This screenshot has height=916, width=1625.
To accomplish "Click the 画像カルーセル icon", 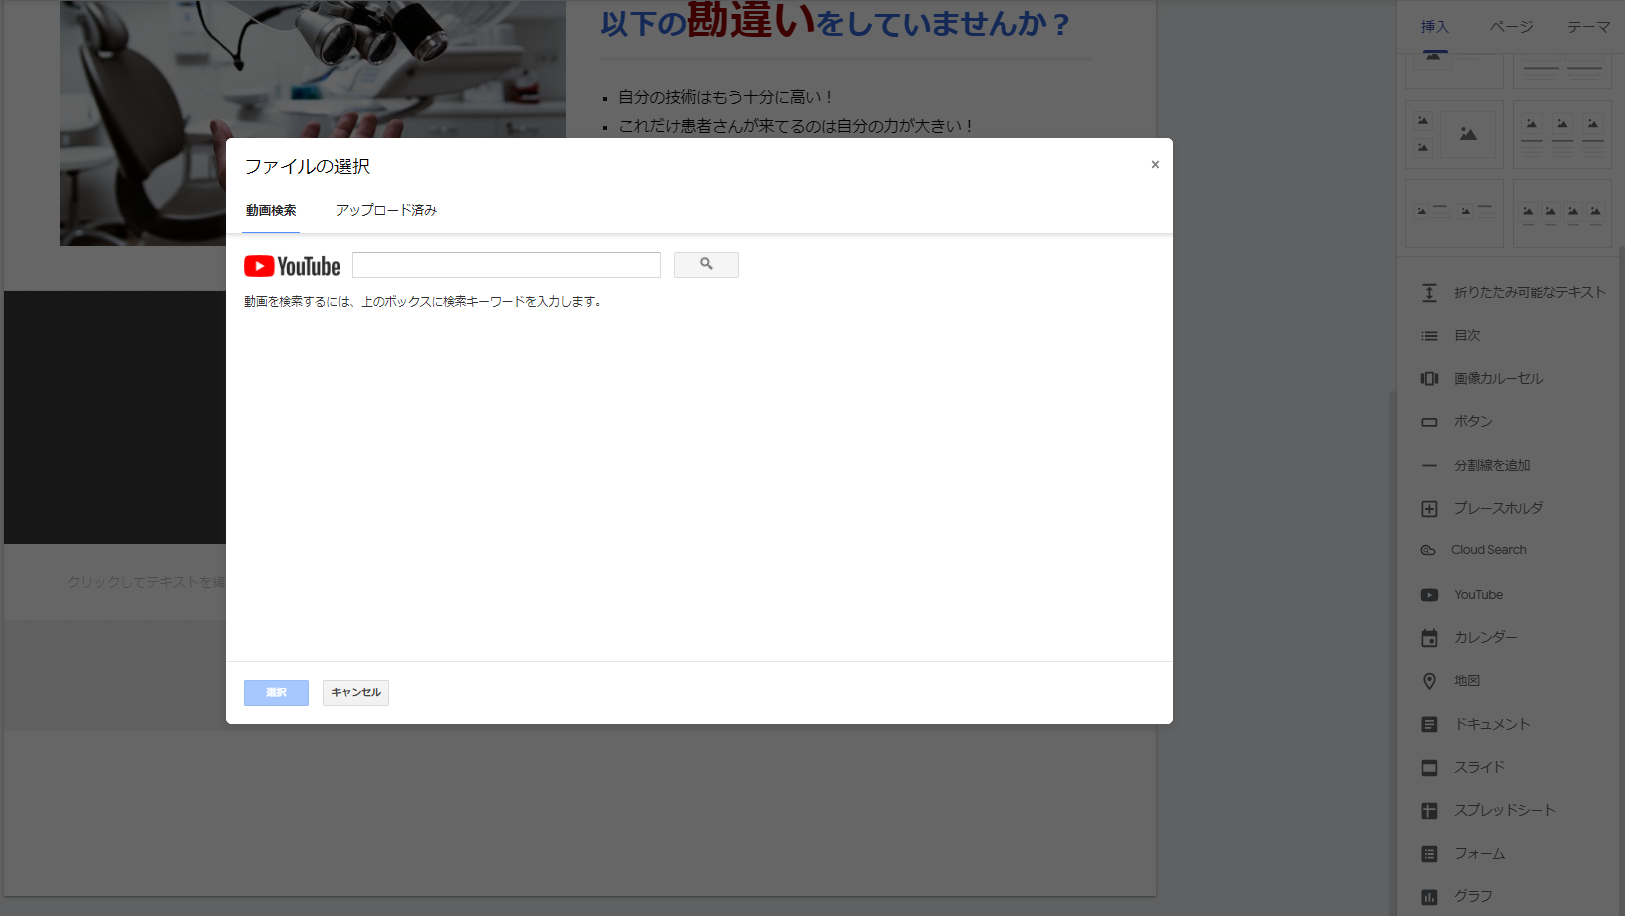I will [x=1429, y=379].
